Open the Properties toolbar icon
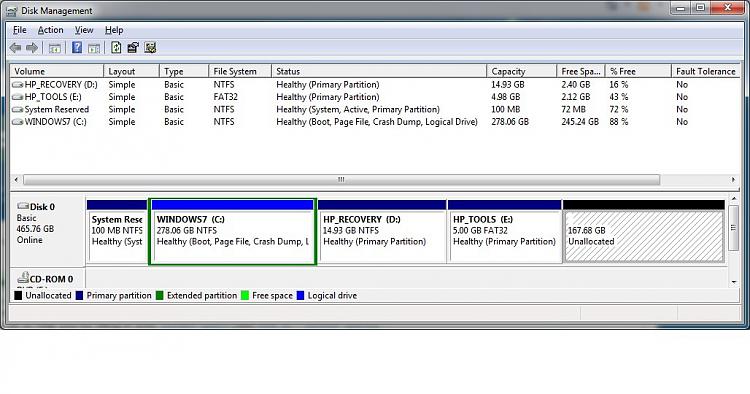This screenshot has width=750, height=394. tap(133, 47)
